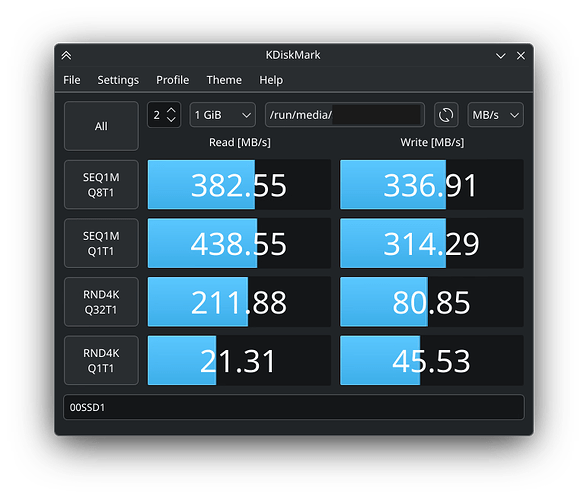Open the MB/s unit dropdown
The height and width of the screenshot is (500, 586).
click(495, 115)
